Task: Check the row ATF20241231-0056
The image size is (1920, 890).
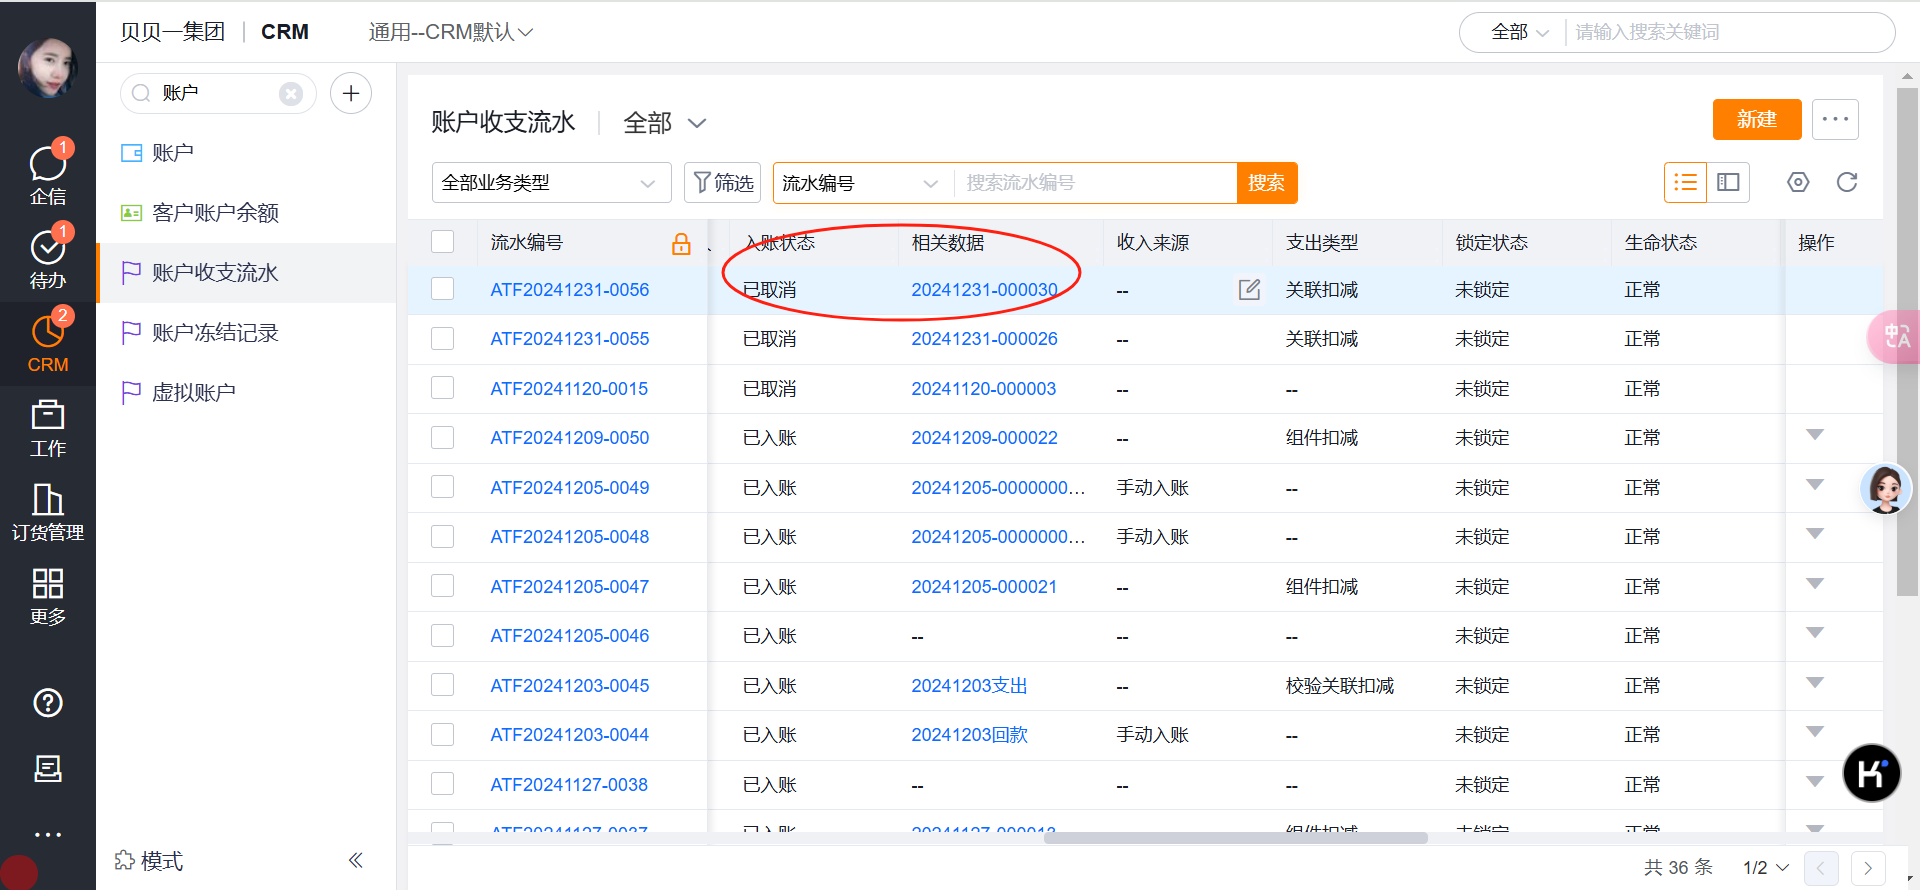Action: pyautogui.click(x=442, y=289)
